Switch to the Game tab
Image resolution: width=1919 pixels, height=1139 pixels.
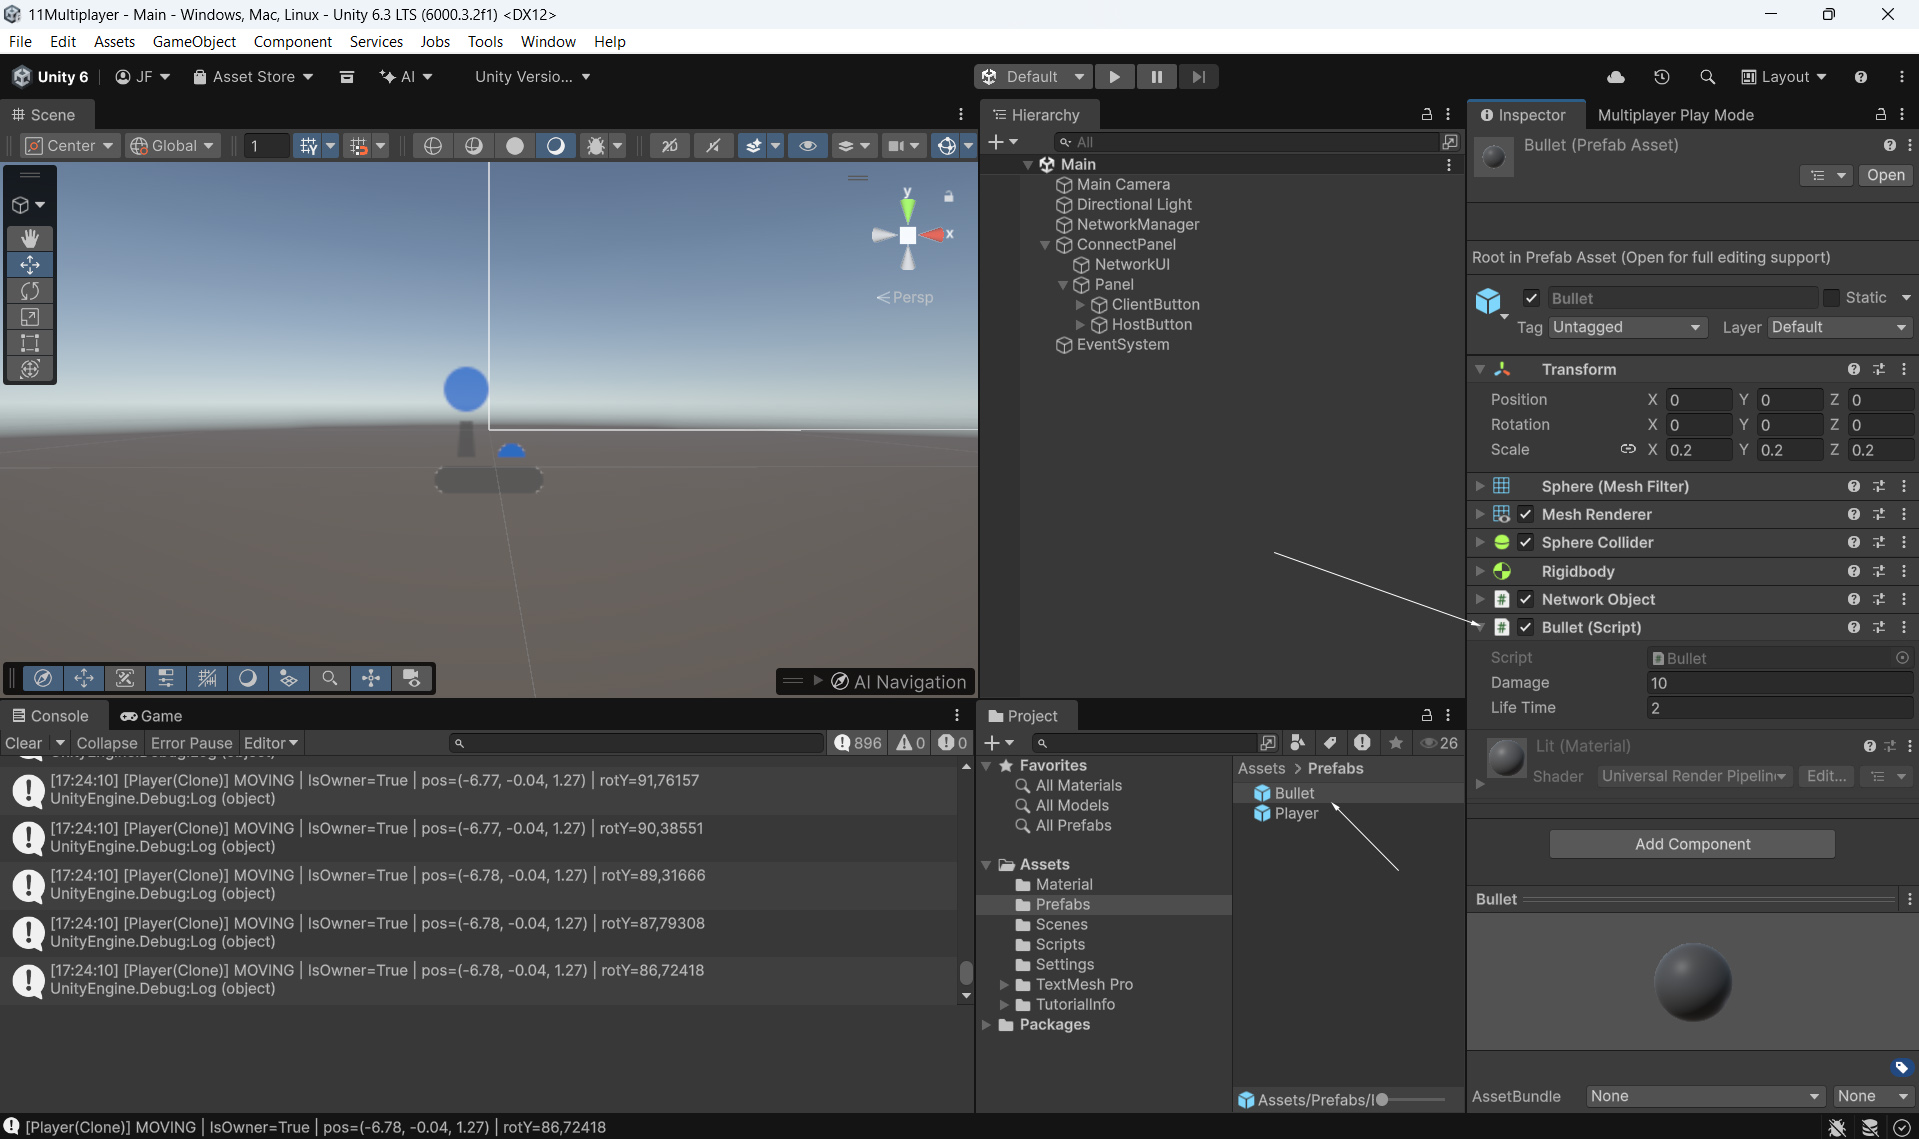pyautogui.click(x=152, y=716)
